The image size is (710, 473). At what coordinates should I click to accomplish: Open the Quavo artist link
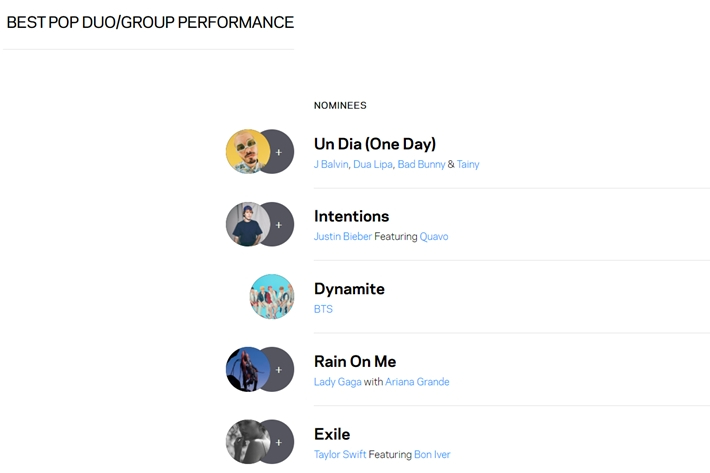434,236
